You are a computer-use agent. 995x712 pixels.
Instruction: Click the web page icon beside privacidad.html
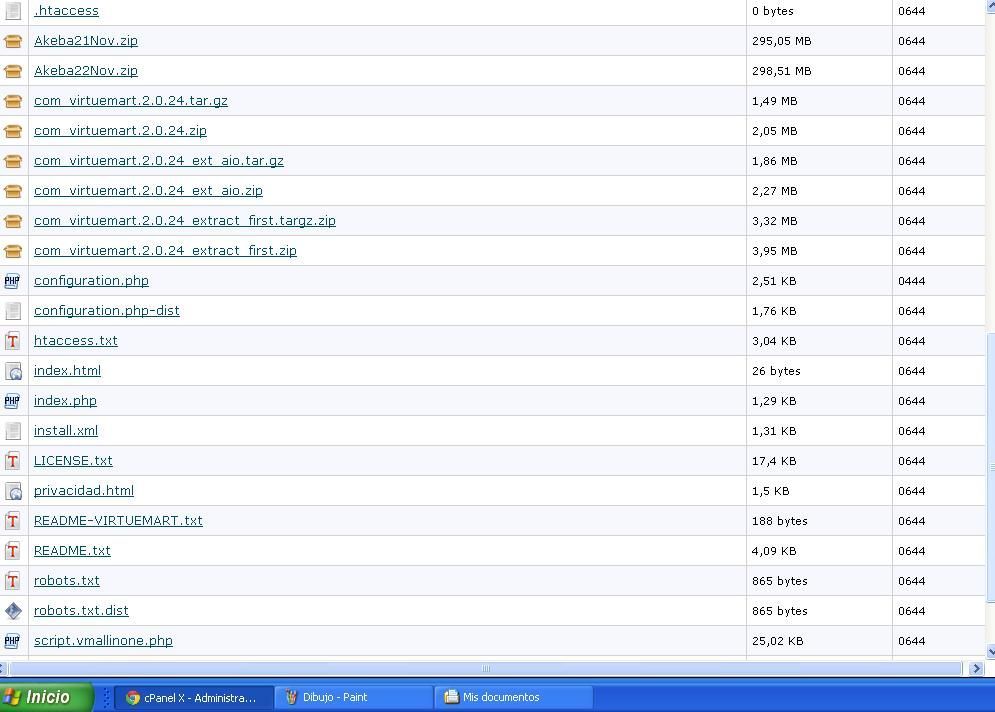pos(13,491)
